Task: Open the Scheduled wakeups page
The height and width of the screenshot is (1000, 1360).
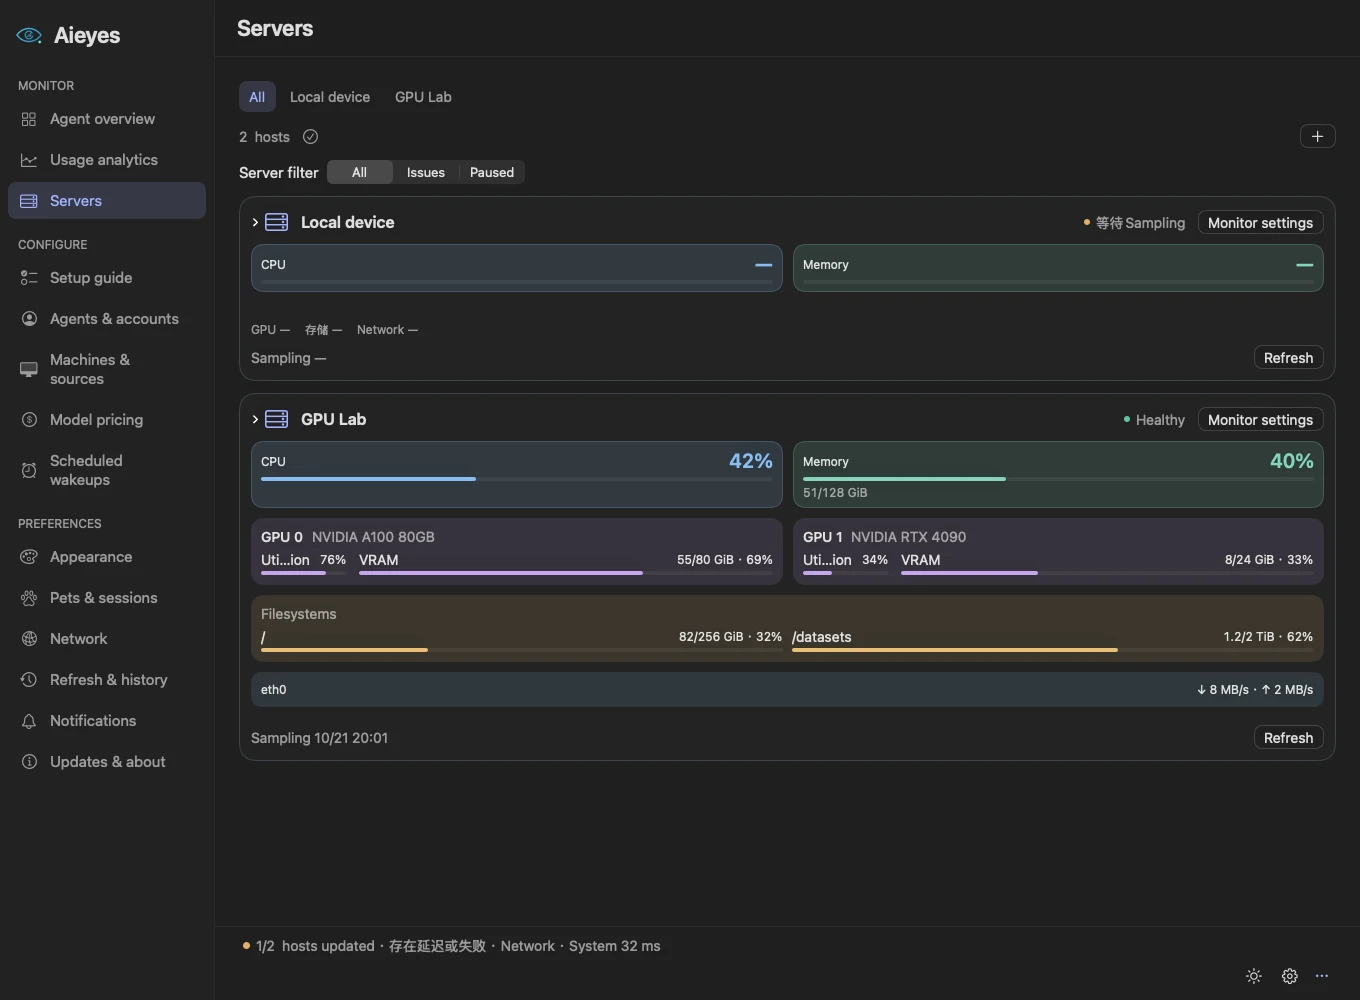Action: click(x=107, y=470)
